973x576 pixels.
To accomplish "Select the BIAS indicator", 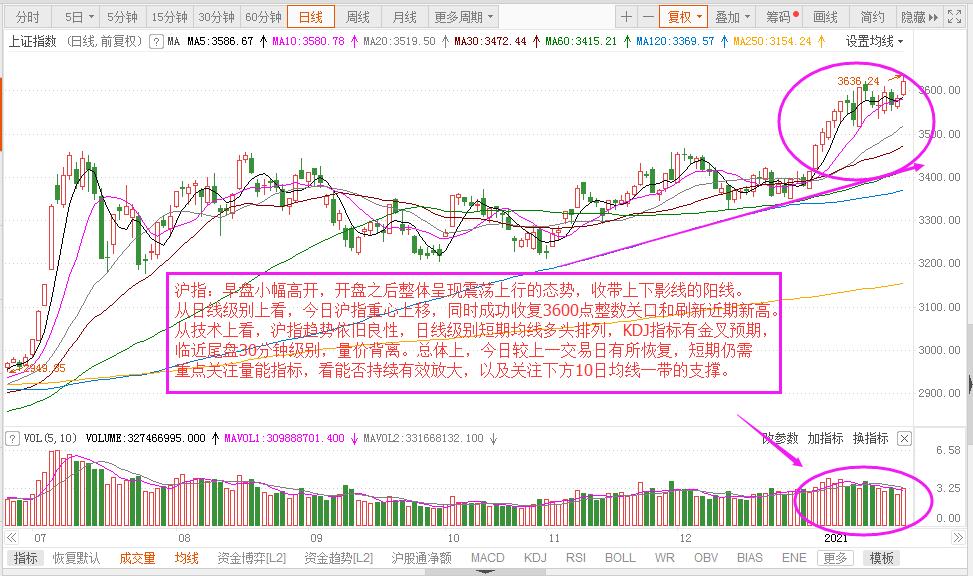I will point(750,558).
